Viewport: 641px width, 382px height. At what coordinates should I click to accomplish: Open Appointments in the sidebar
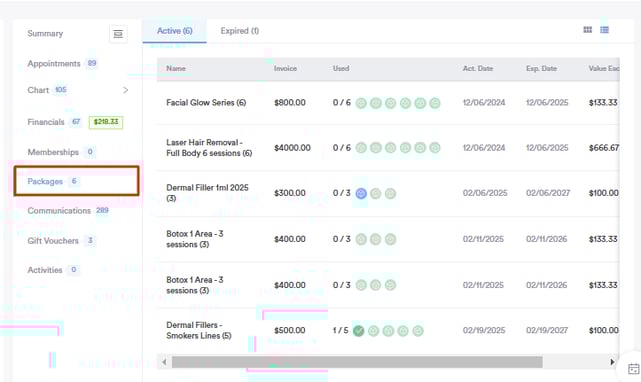tap(54, 63)
